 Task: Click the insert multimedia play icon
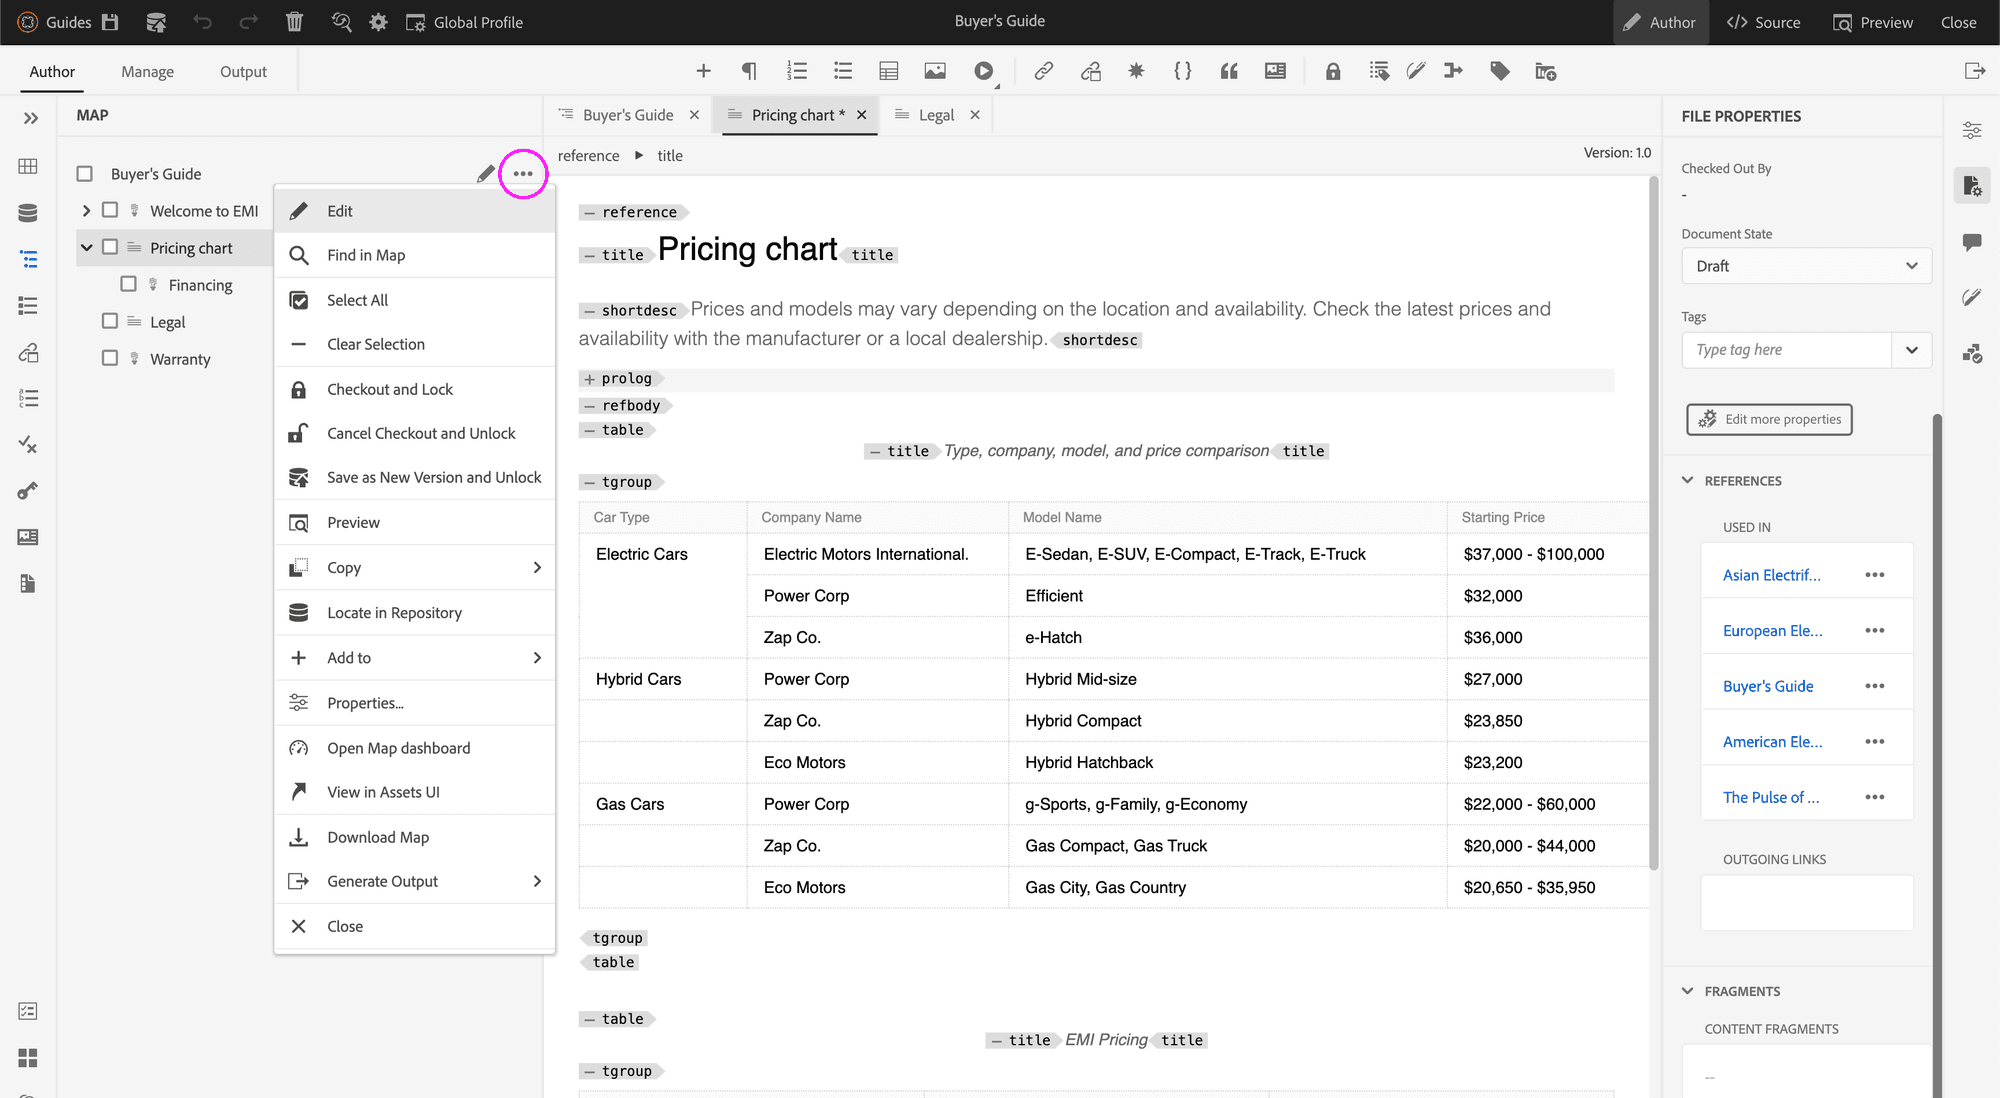[984, 71]
